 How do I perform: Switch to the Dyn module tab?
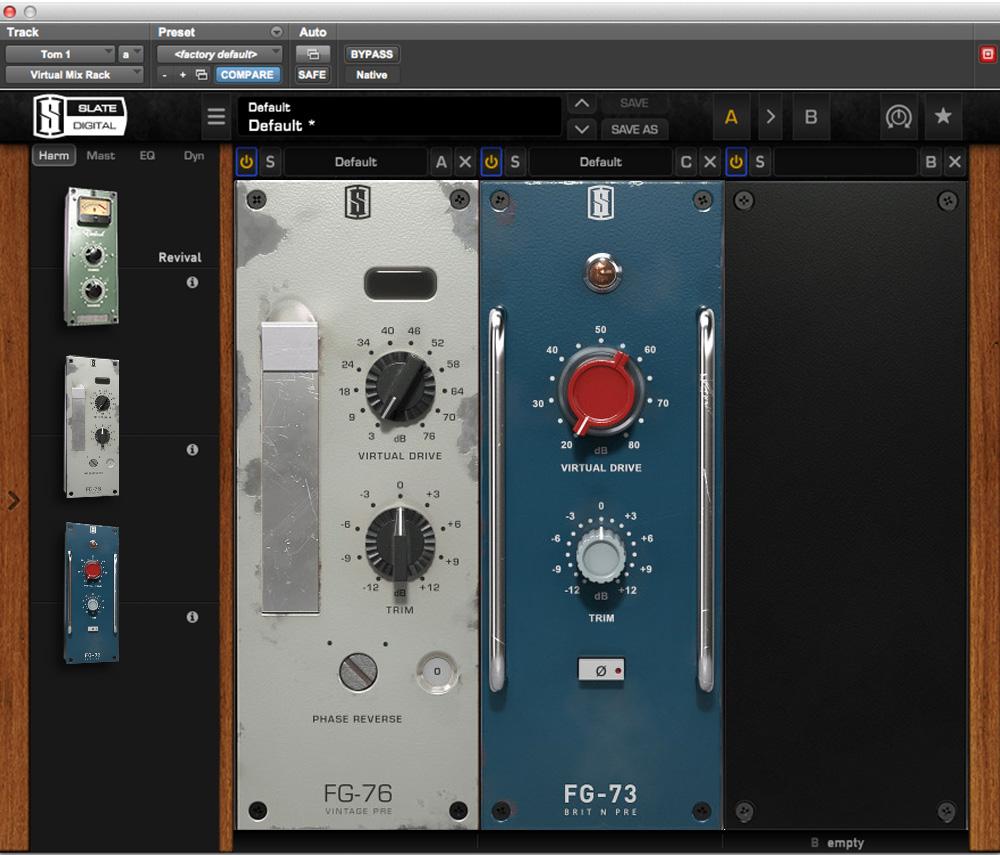[x=194, y=156]
